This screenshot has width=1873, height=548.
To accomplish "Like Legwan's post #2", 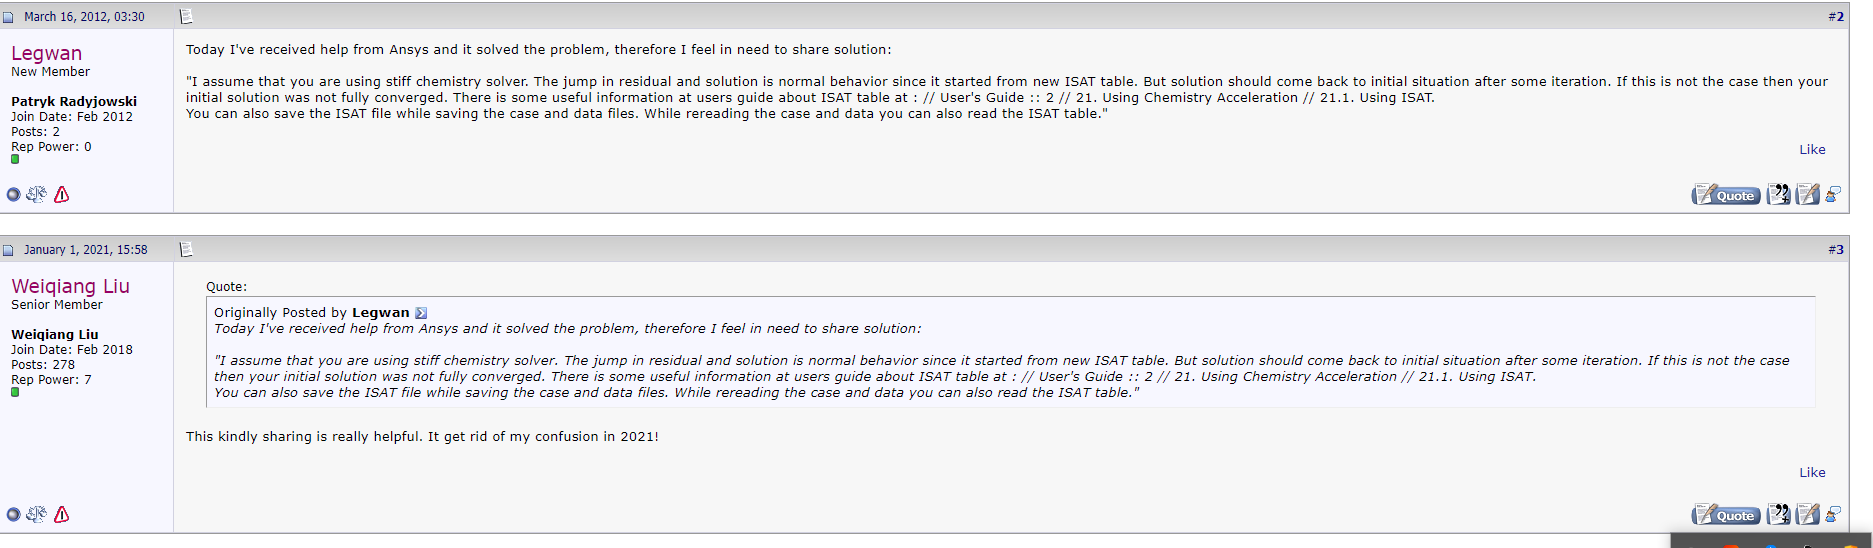I will [1812, 149].
